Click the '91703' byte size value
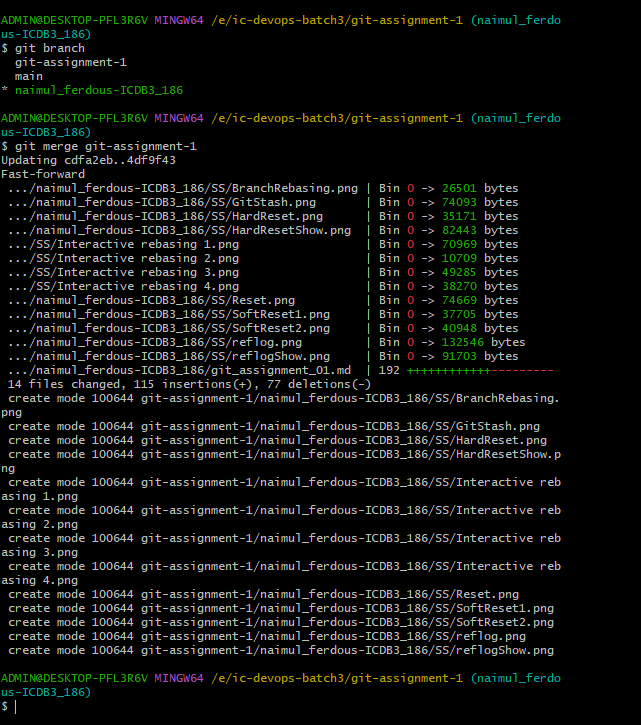This screenshot has width=641, height=725. click(x=459, y=356)
